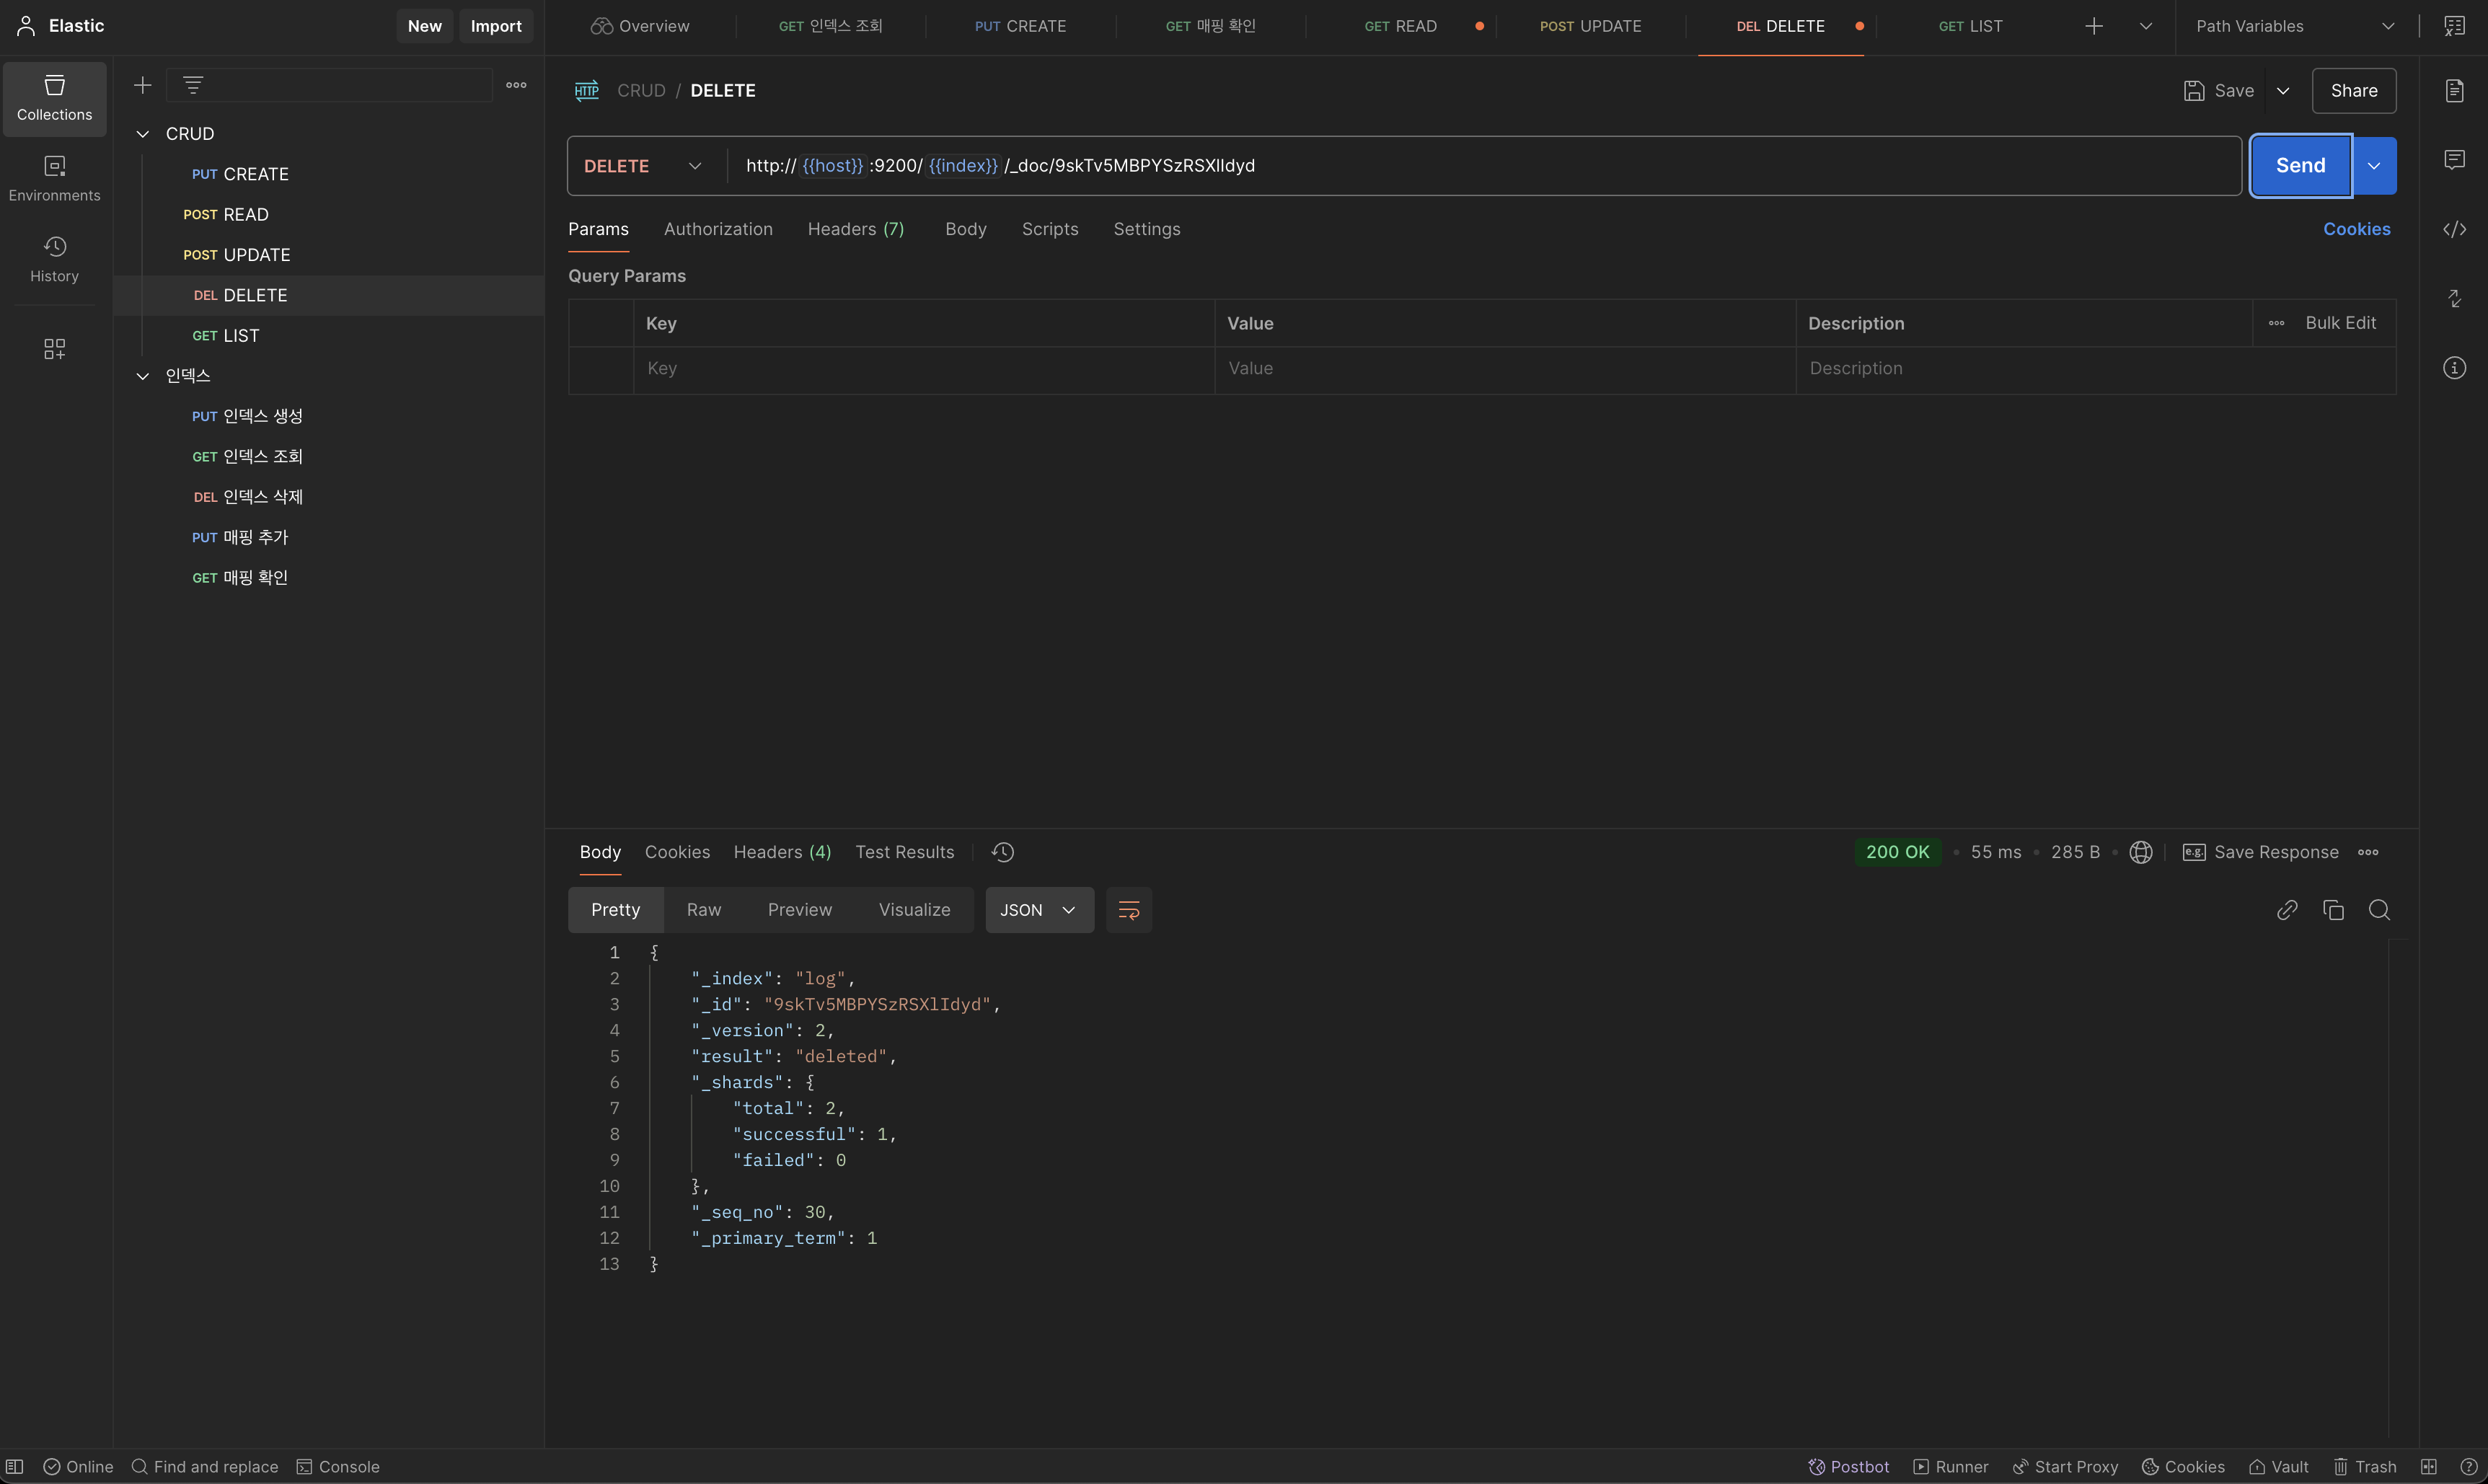The width and height of the screenshot is (2488, 1484).
Task: Open the DELETE method dropdown
Action: pyautogui.click(x=643, y=166)
